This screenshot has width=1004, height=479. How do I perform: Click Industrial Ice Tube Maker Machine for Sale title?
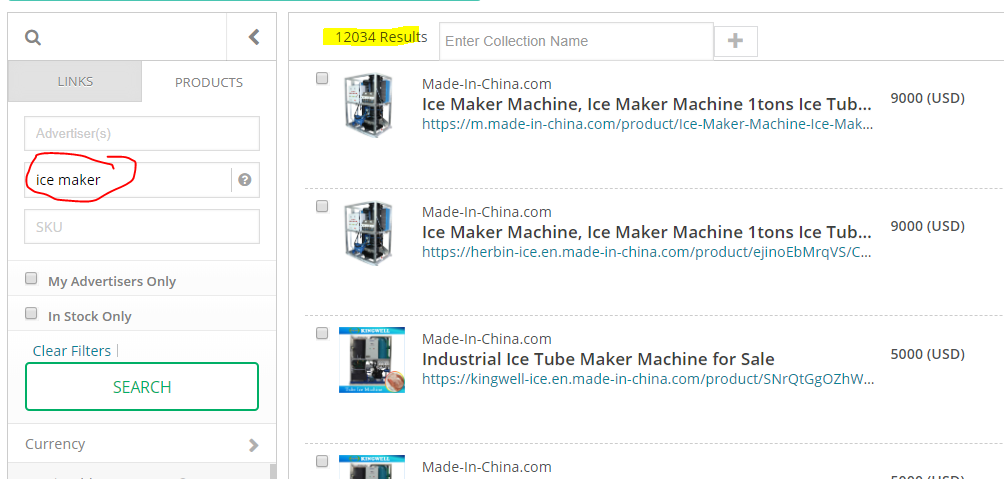pyautogui.click(x=598, y=359)
